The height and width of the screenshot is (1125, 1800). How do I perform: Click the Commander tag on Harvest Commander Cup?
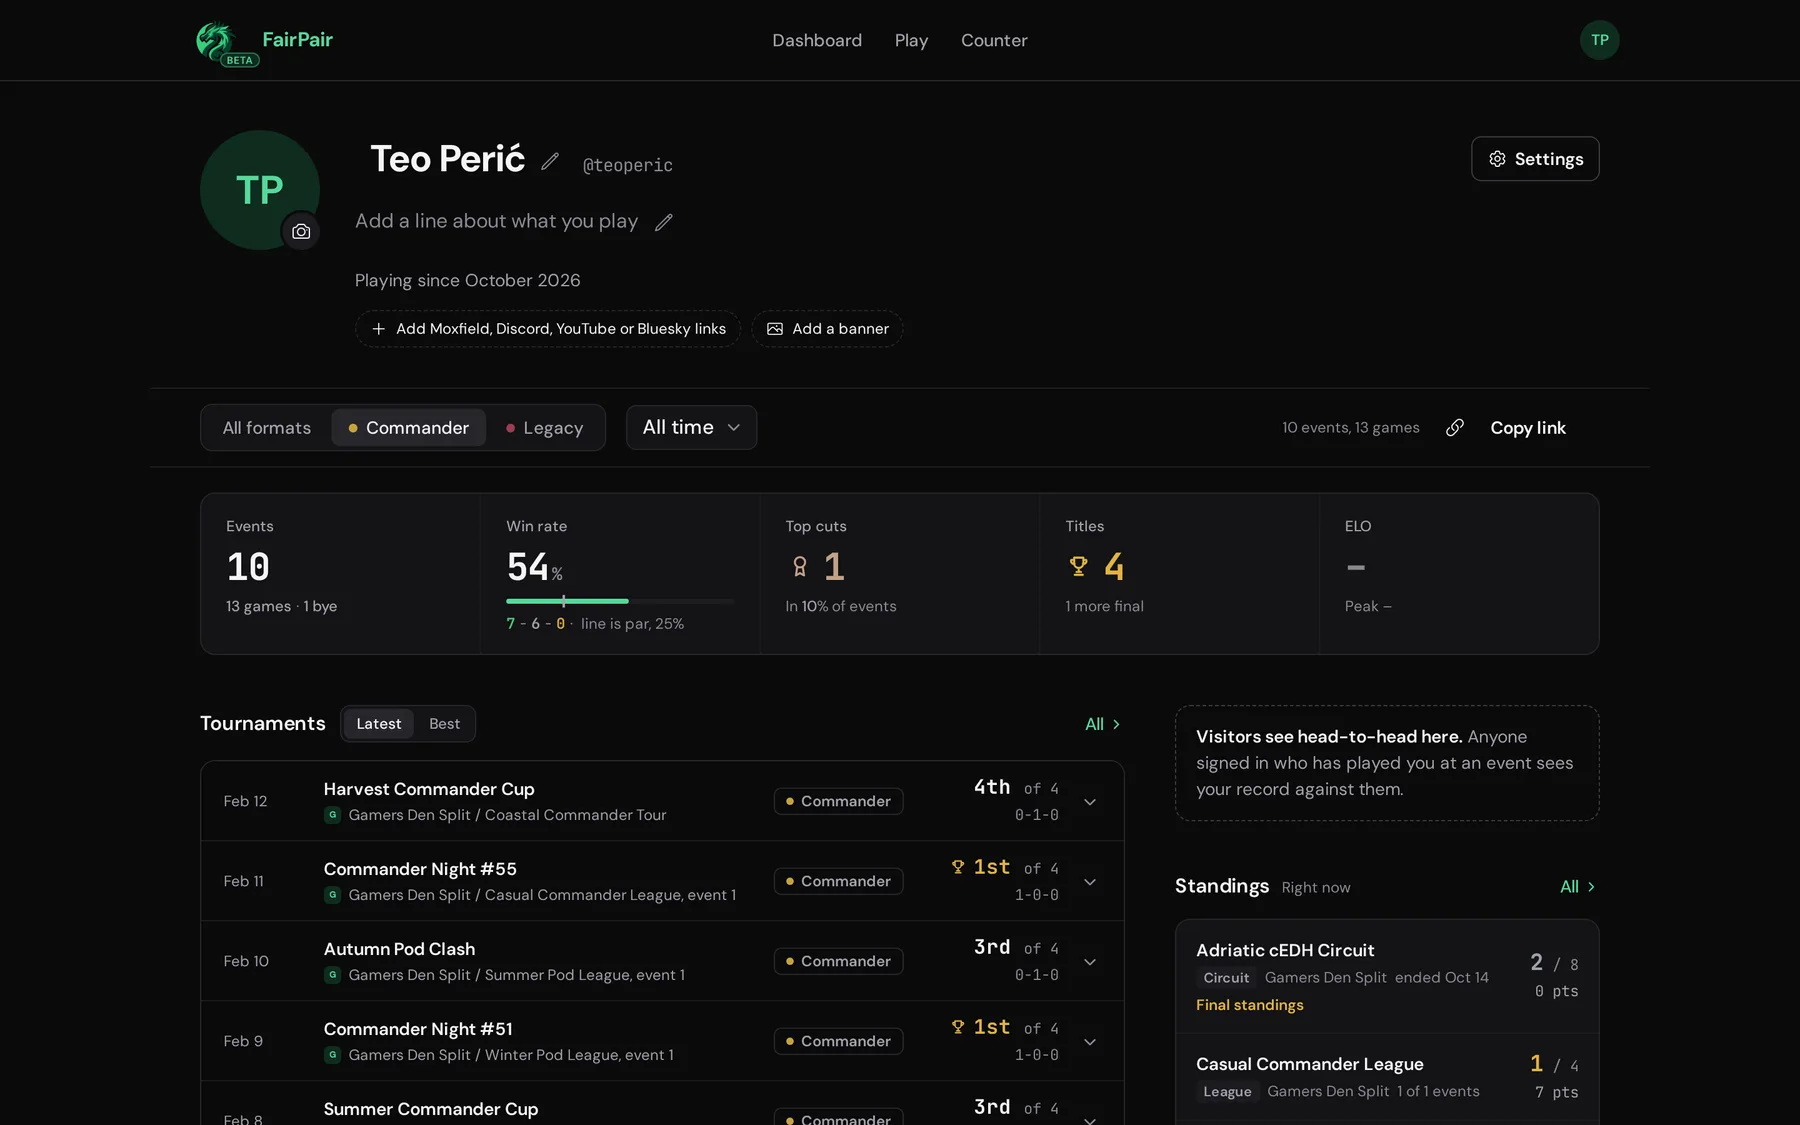click(x=838, y=801)
